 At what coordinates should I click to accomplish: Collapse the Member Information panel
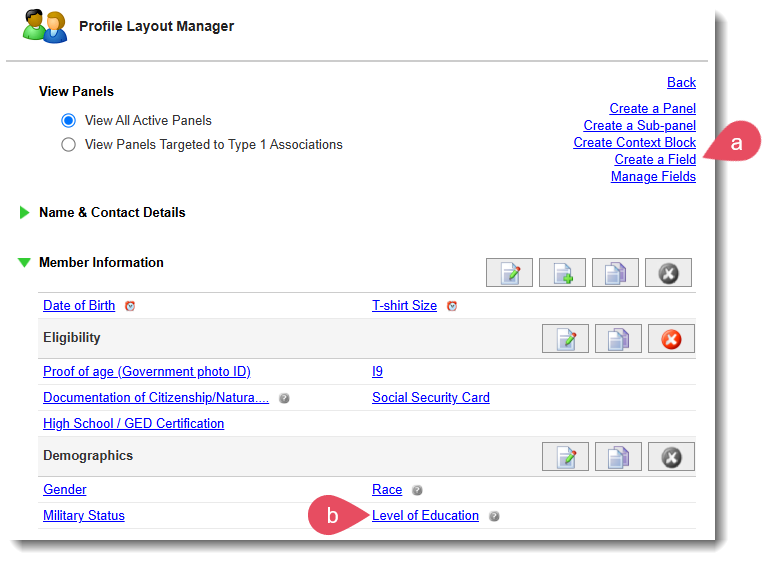tap(24, 262)
